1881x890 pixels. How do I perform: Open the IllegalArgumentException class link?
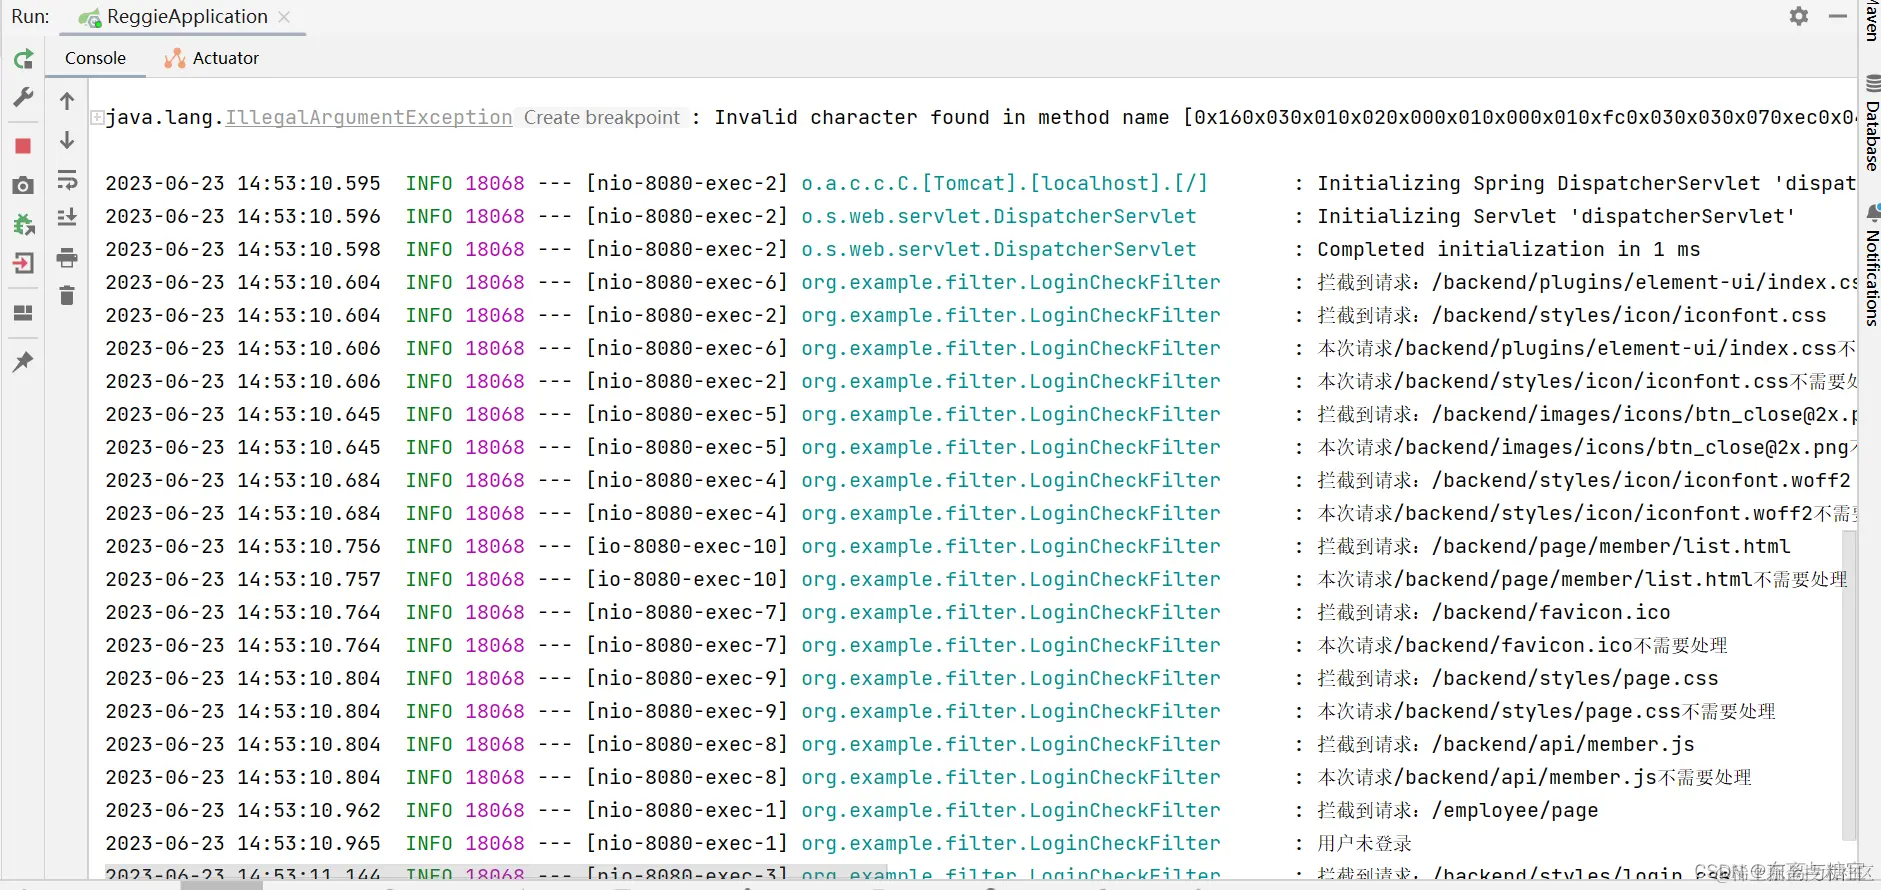(369, 117)
